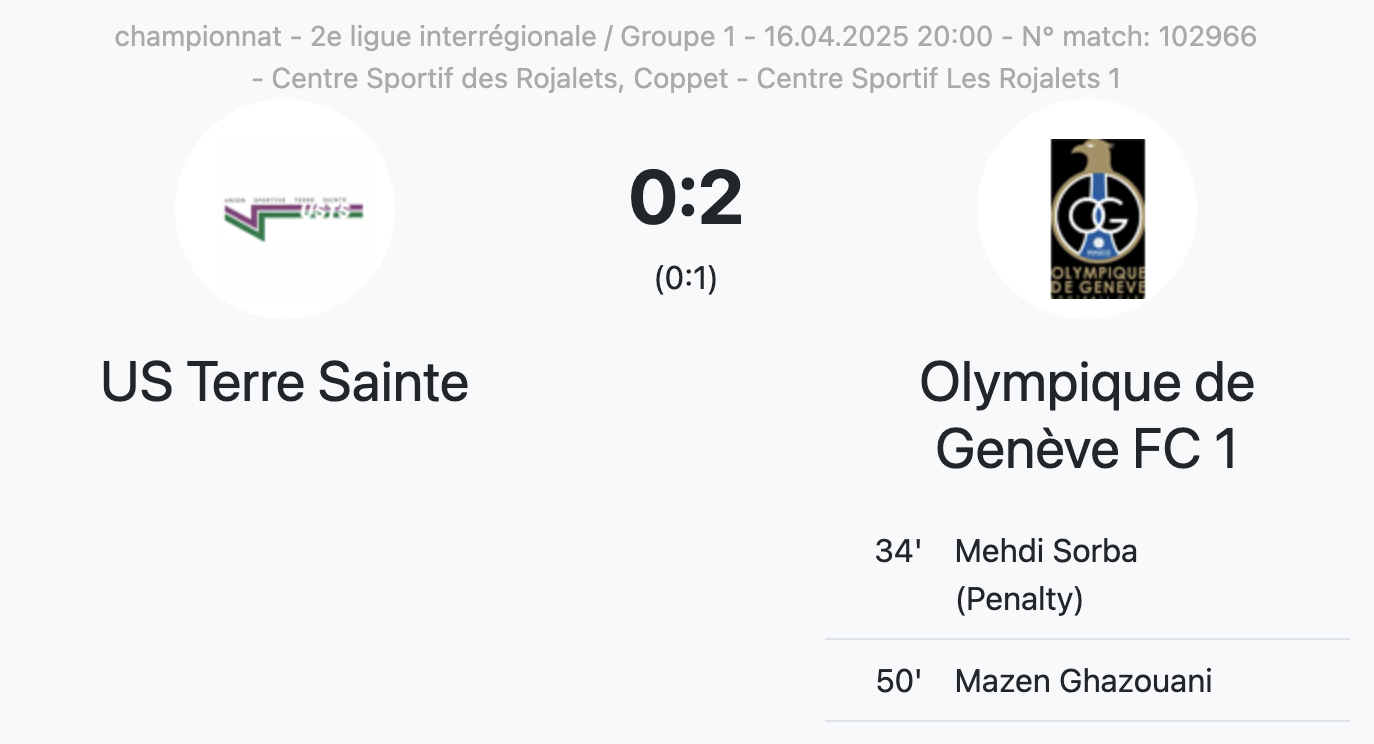Select goal scorer Mazen Ghazouani

point(1083,681)
